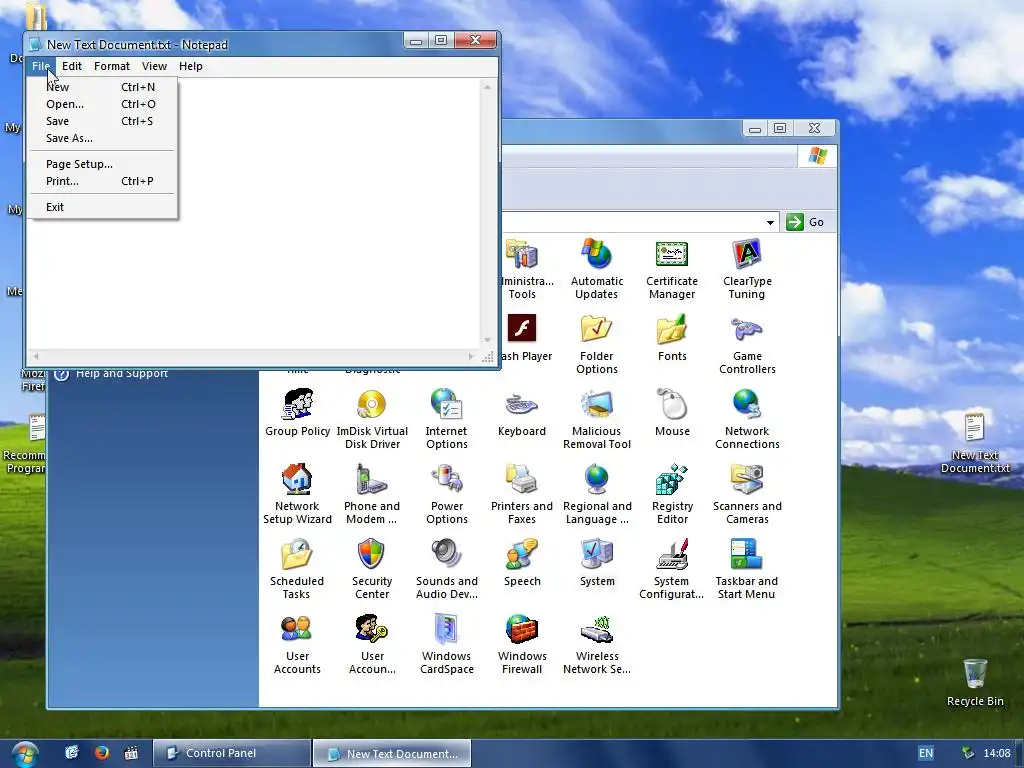The height and width of the screenshot is (768, 1024).
Task: Click New Text Document taskbar button
Action: [392, 753]
